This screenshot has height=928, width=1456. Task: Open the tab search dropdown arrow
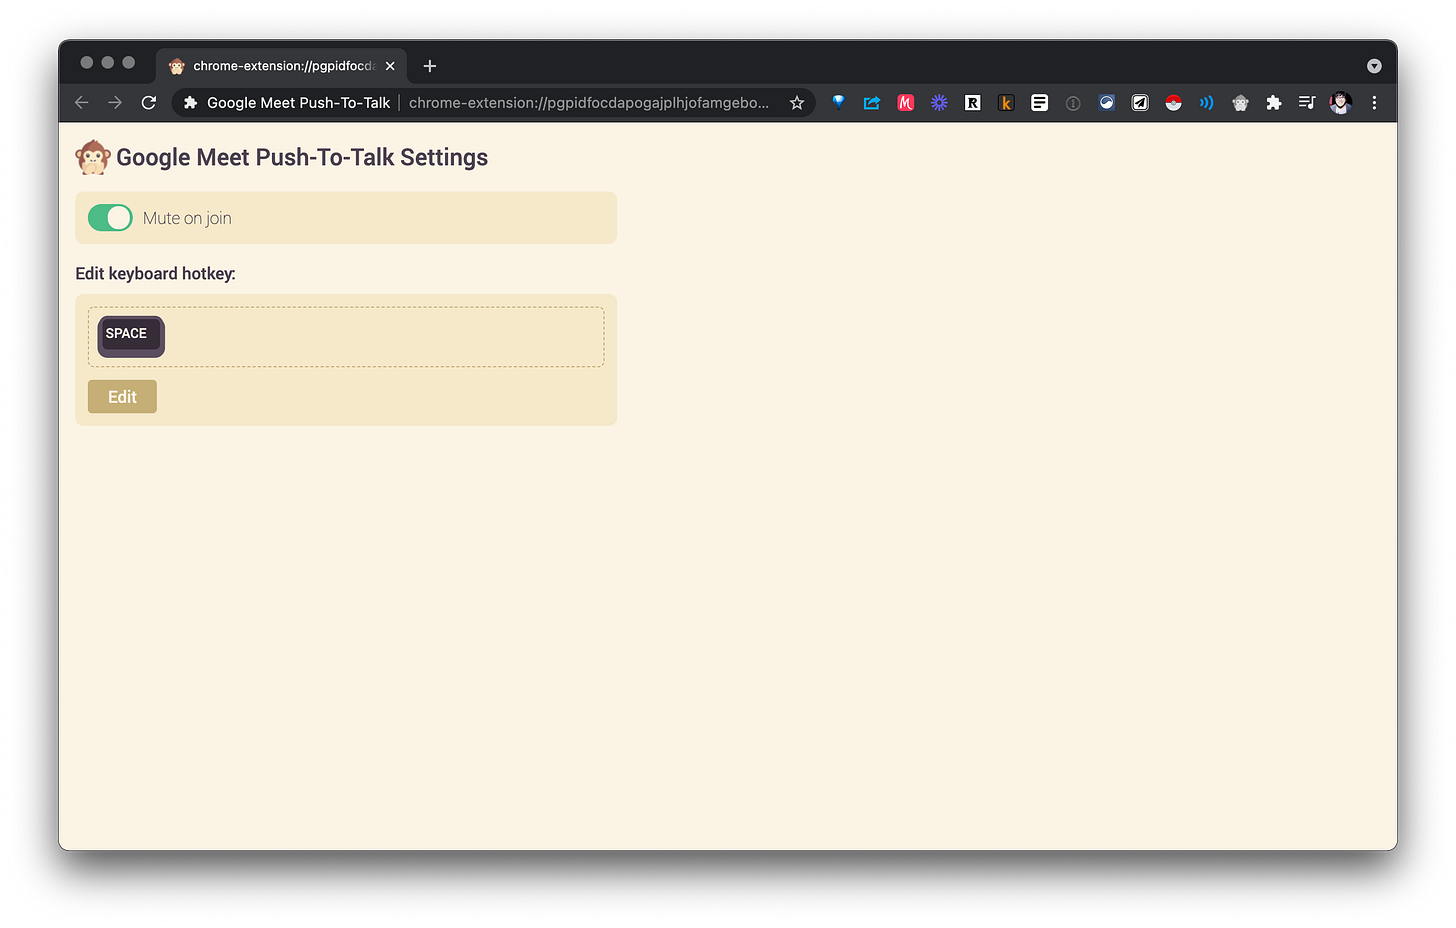tap(1374, 66)
